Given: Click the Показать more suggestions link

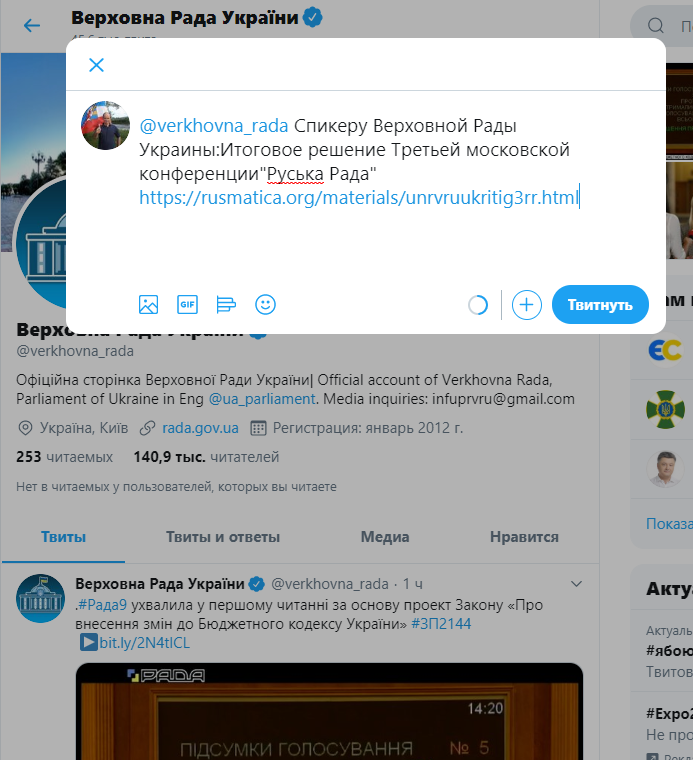Looking at the screenshot, I should tap(669, 523).
